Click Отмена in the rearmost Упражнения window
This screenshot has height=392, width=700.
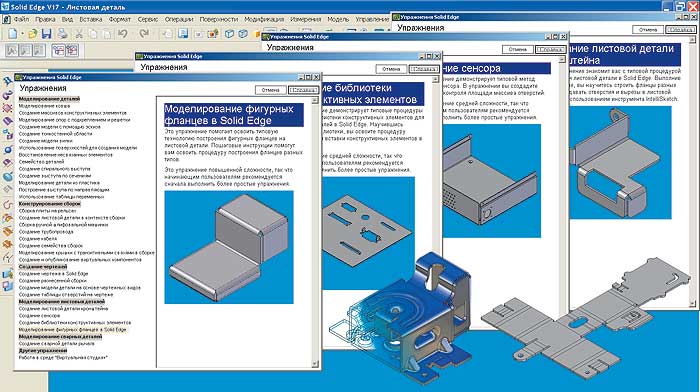(648, 30)
